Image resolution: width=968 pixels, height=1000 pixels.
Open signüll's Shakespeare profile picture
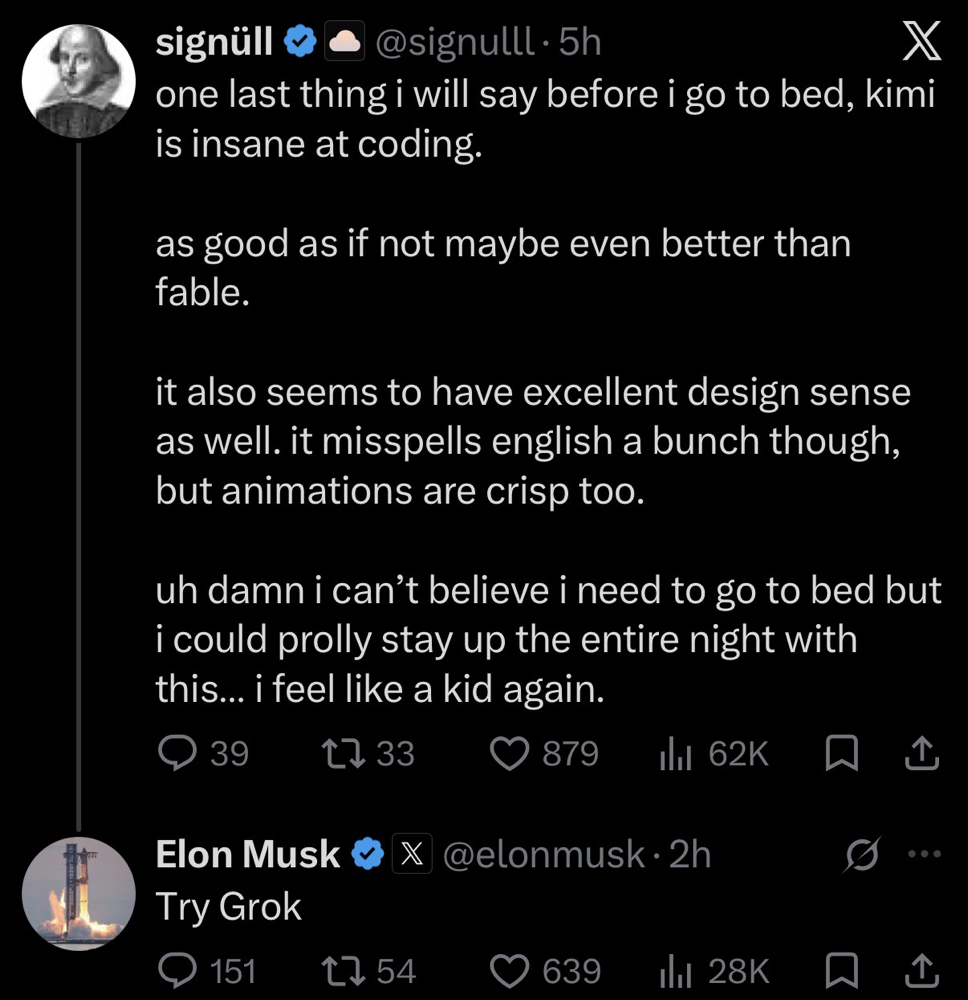78,81
